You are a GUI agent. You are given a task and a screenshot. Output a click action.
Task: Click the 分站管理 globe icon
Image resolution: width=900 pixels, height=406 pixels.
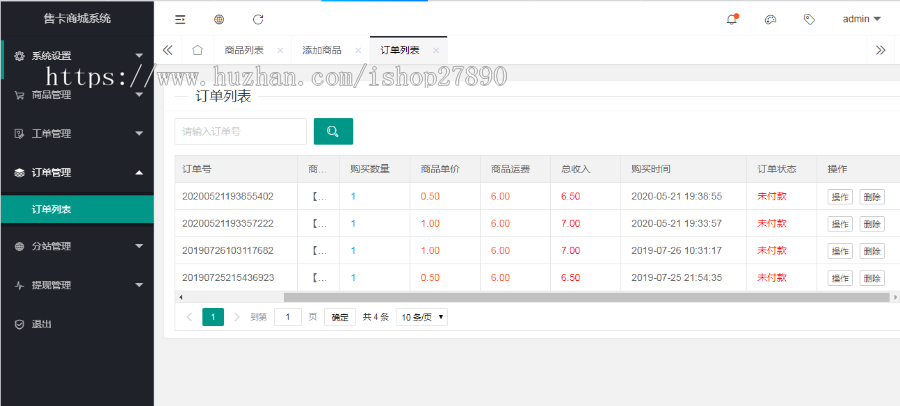19,246
